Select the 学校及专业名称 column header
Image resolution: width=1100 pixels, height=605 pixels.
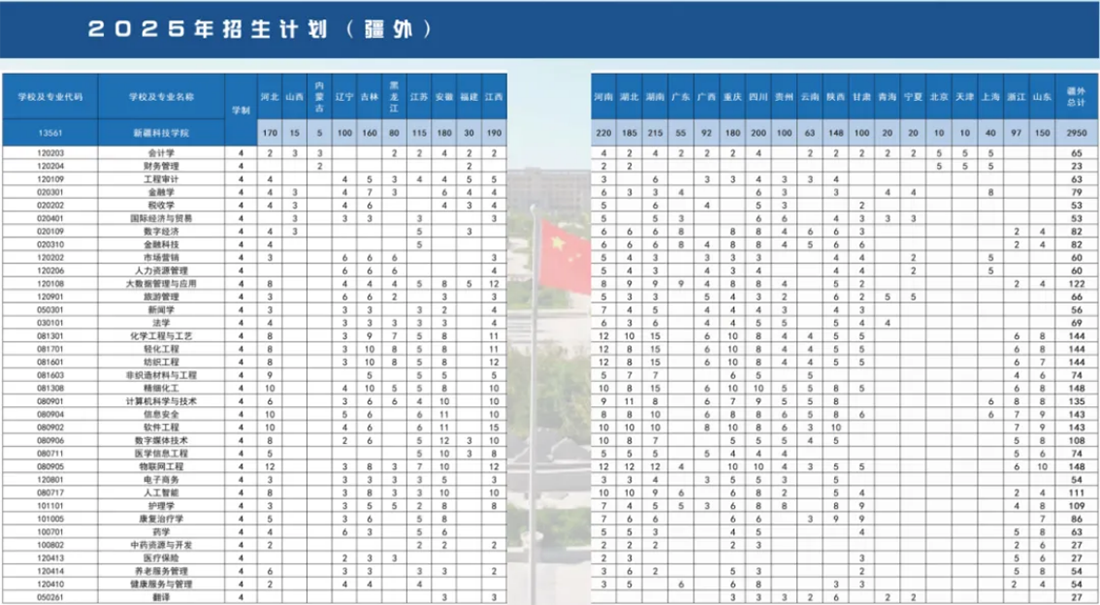pyautogui.click(x=160, y=97)
